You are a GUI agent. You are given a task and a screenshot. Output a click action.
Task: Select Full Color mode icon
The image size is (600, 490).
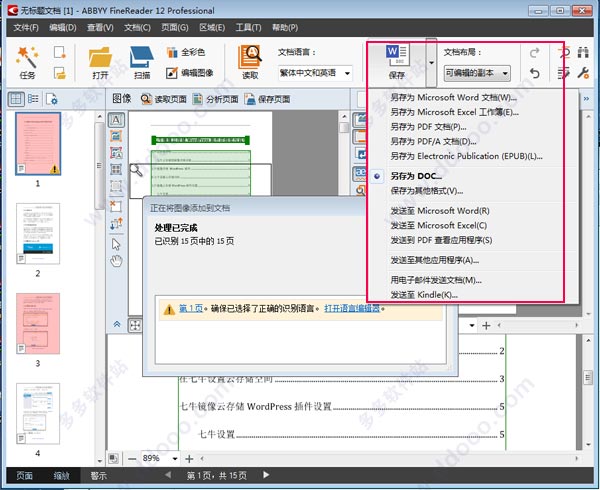tap(172, 52)
